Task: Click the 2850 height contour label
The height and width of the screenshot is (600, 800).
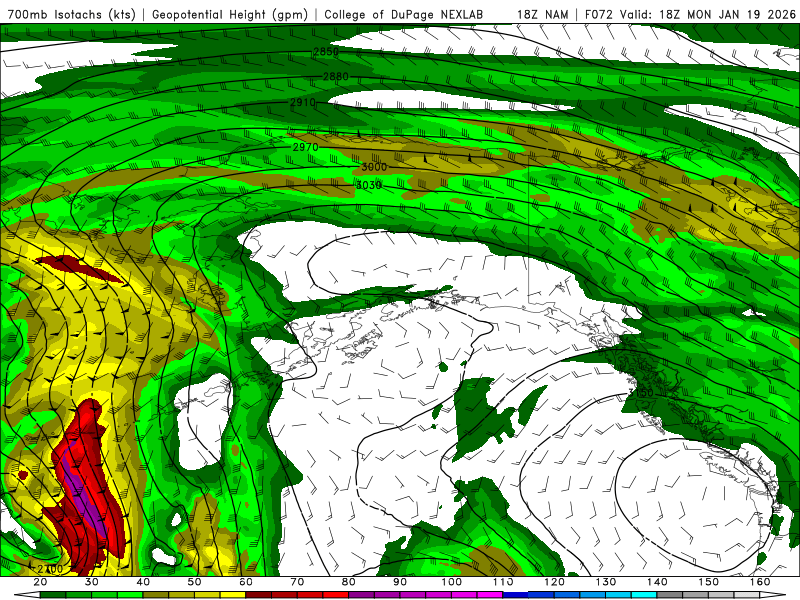Action: [326, 52]
